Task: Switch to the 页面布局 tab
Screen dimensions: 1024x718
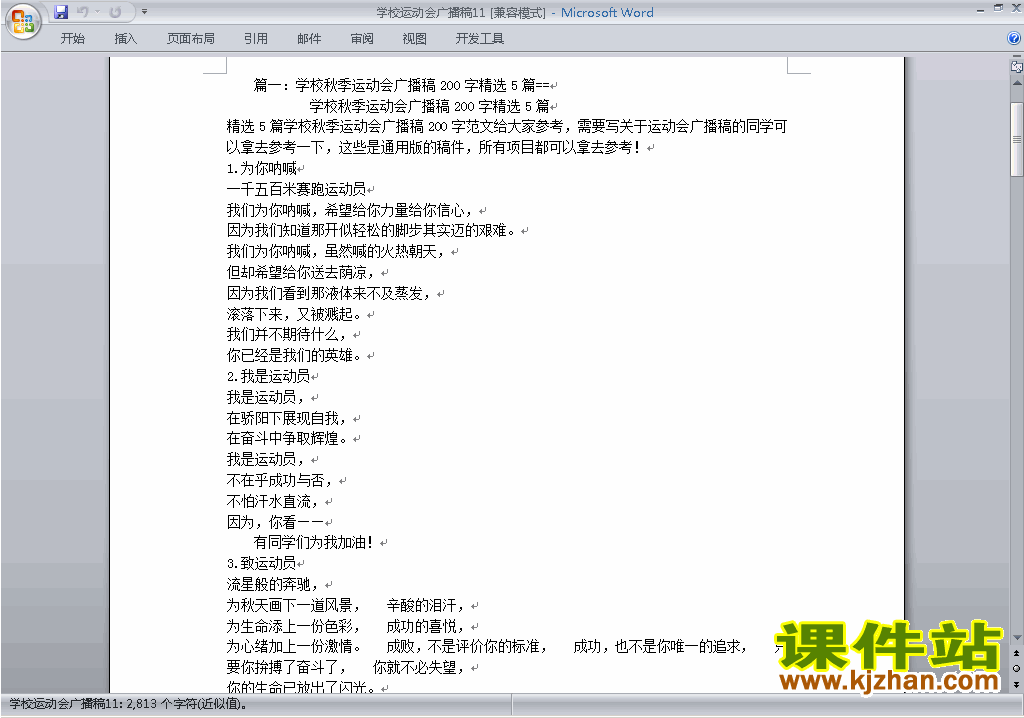Action: pos(191,39)
